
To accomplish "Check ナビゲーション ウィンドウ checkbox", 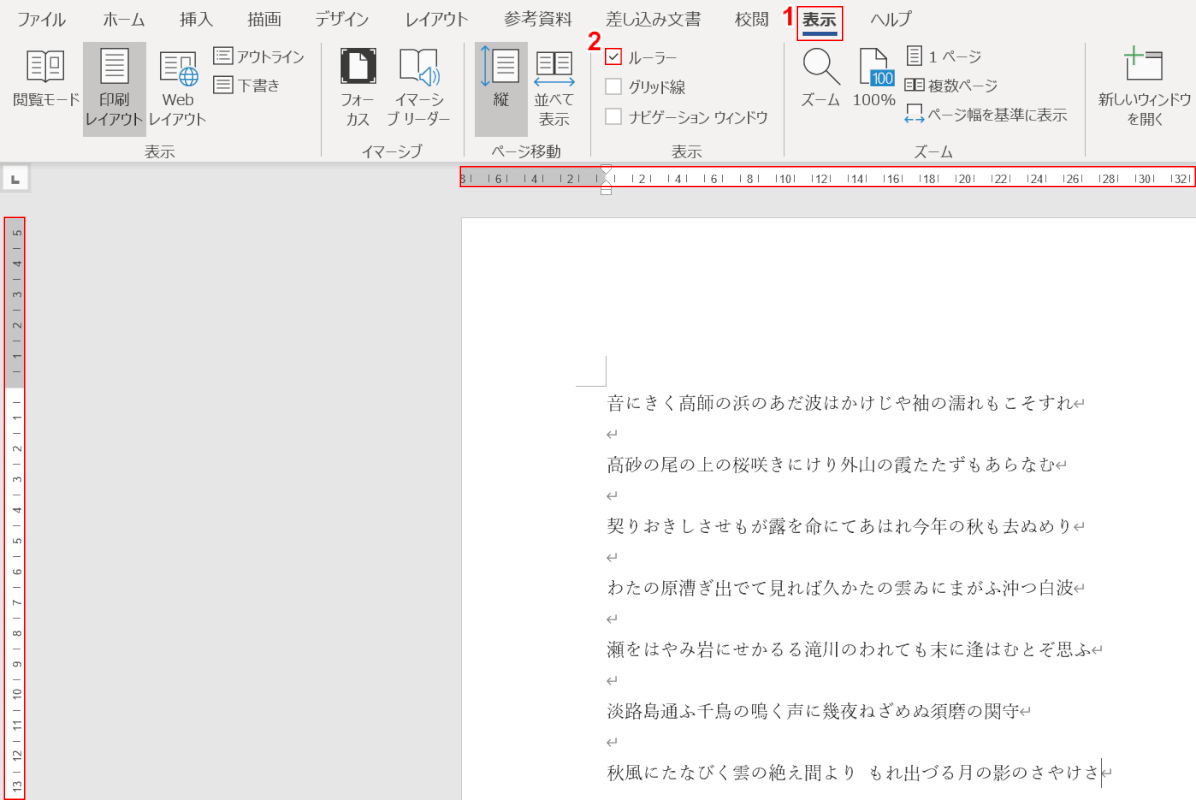I will tap(614, 117).
